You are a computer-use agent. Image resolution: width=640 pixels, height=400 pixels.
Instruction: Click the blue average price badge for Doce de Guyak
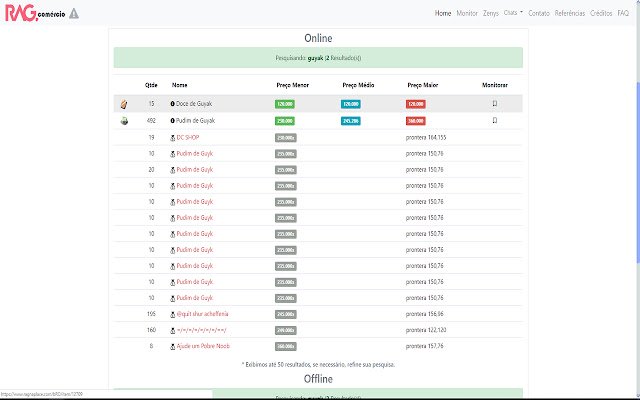[351, 104]
